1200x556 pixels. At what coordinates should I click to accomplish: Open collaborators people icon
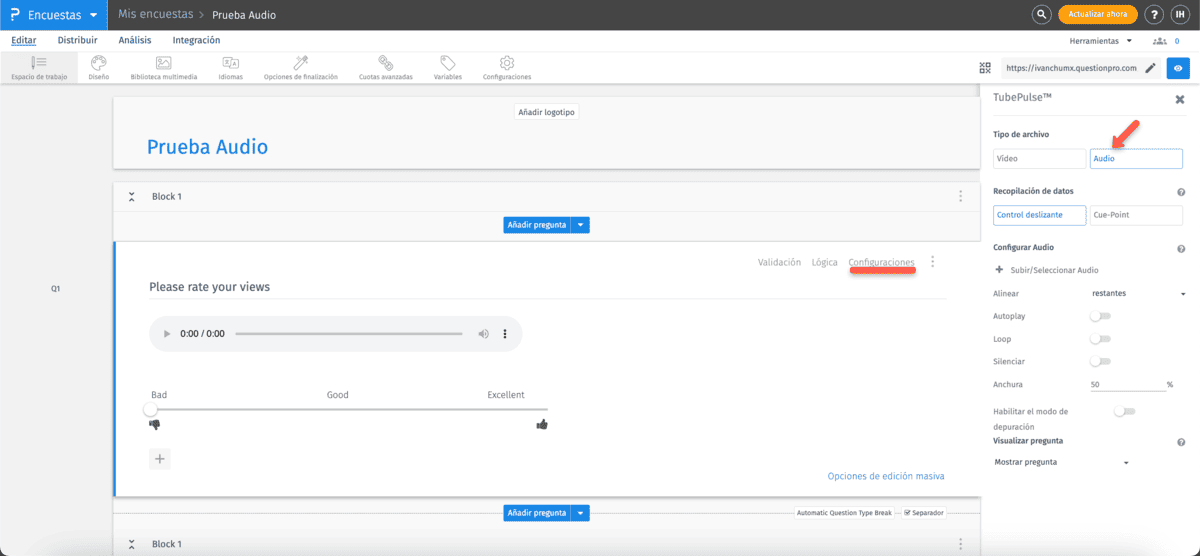pos(1160,41)
